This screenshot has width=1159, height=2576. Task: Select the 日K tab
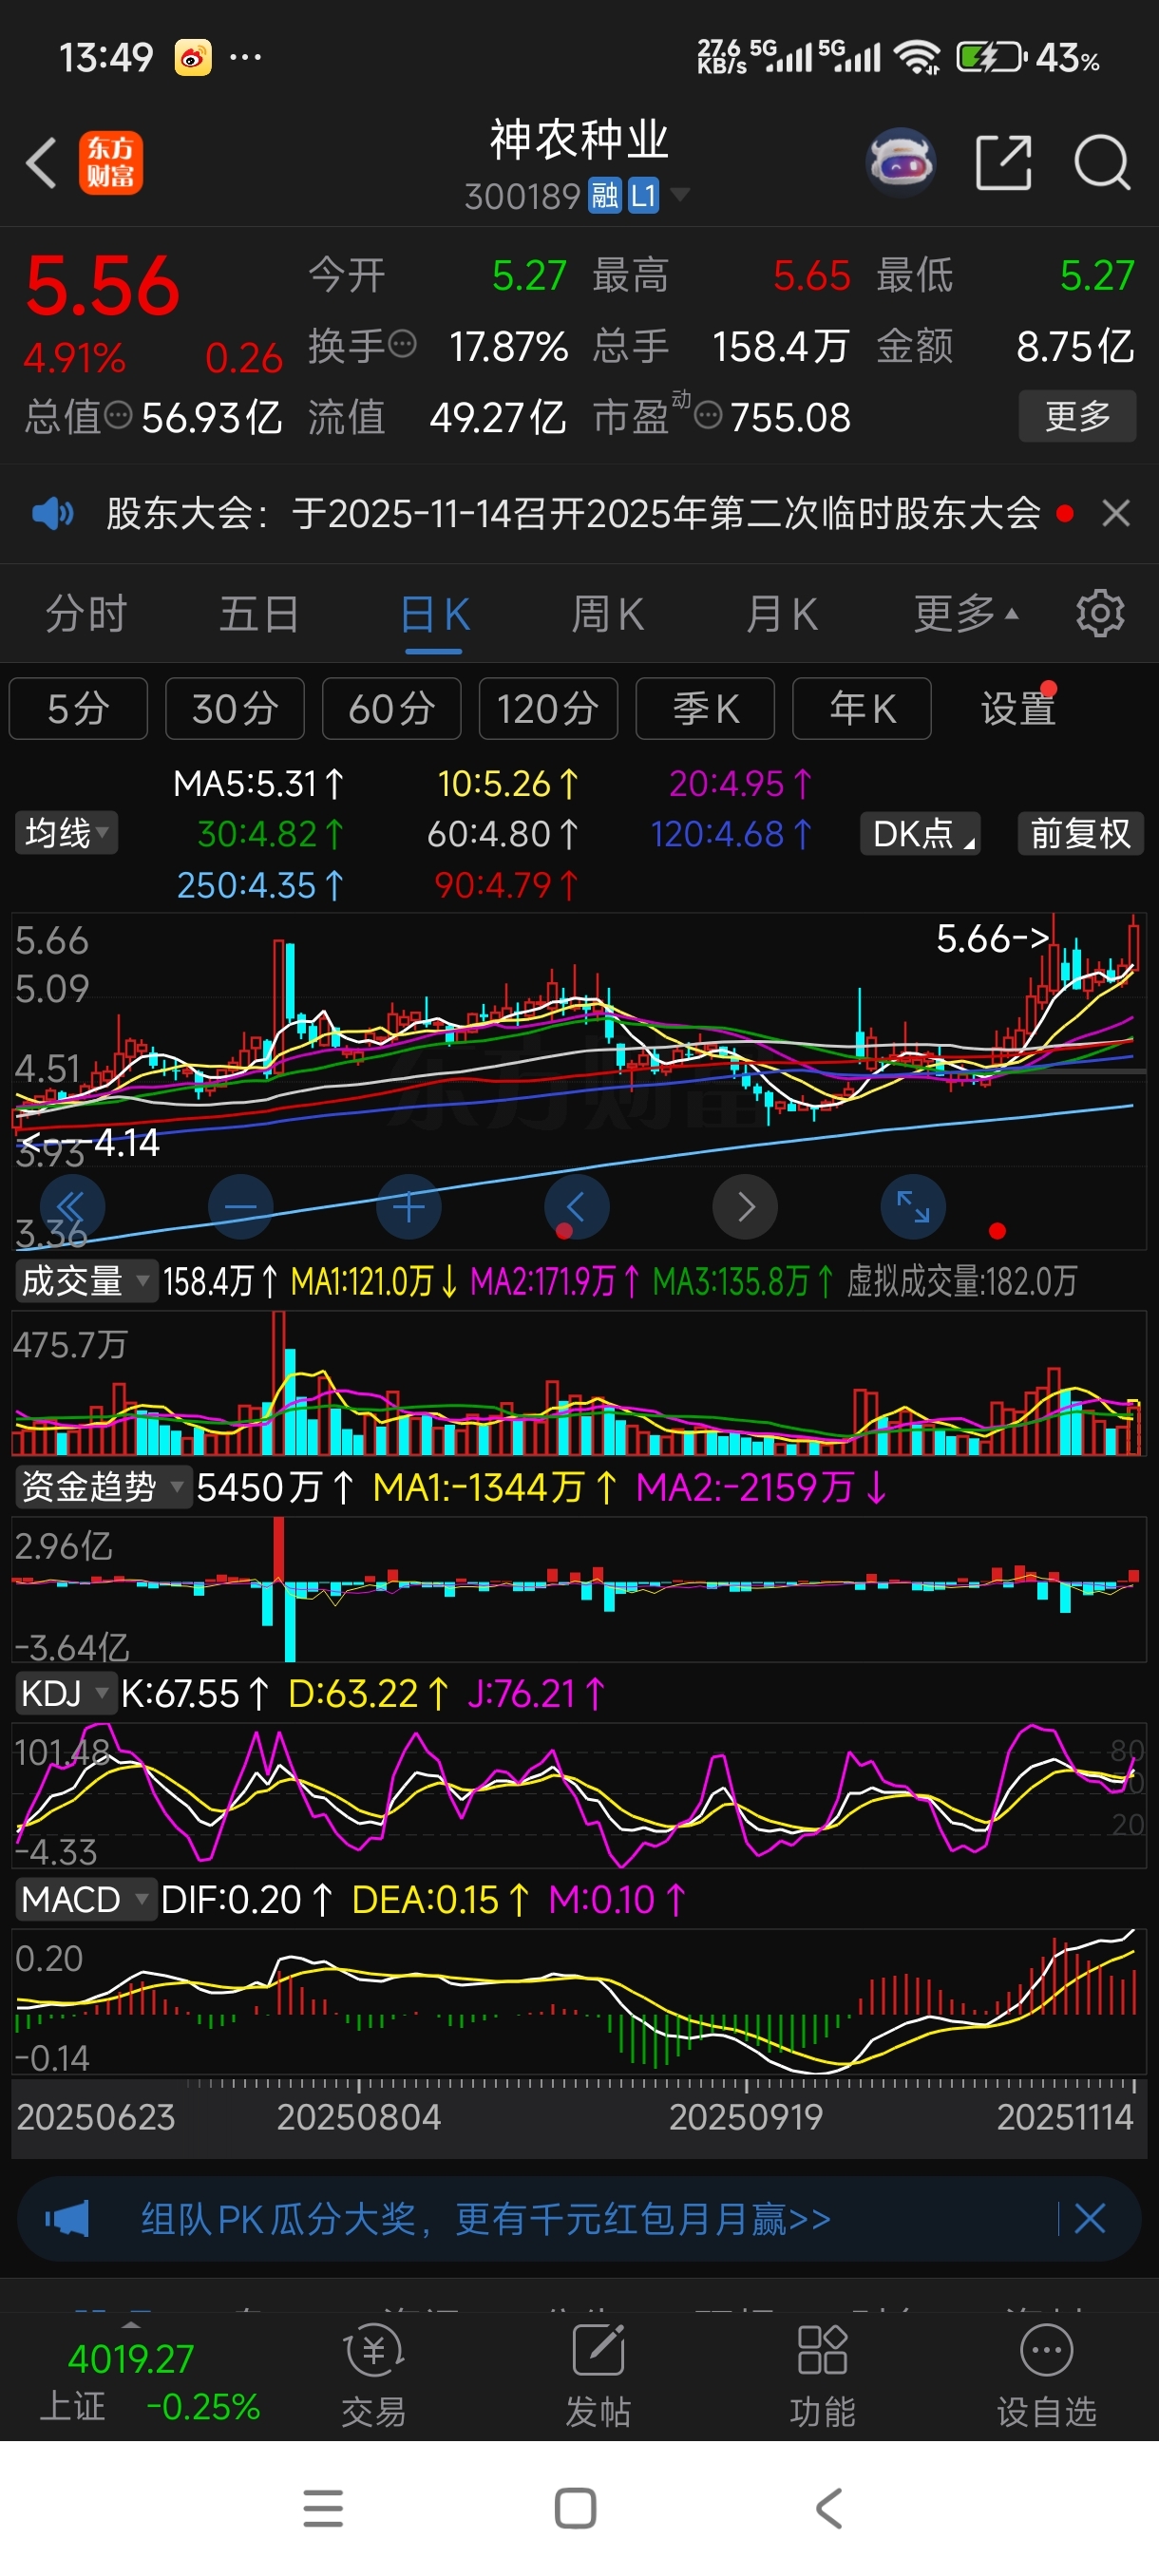tap(434, 613)
